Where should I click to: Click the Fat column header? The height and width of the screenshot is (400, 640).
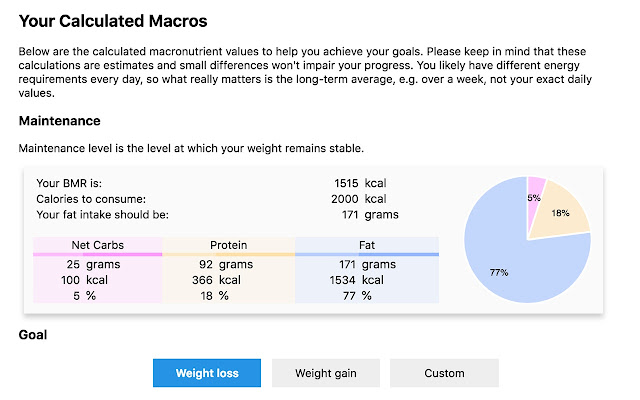pyautogui.click(x=367, y=245)
